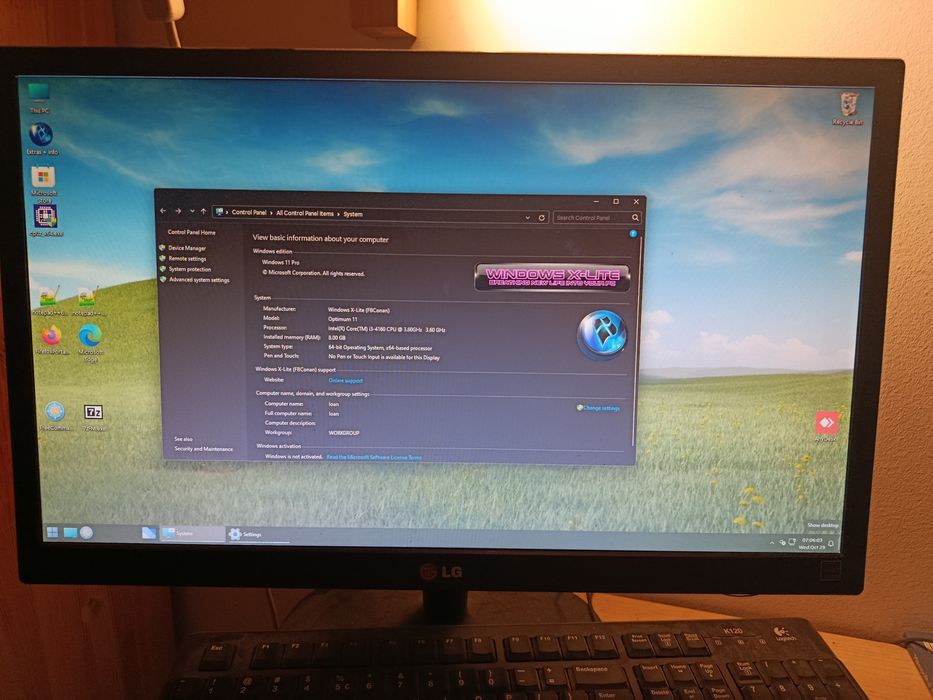Click the search magnifier icon
This screenshot has height=700, width=933.
pyautogui.click(x=635, y=218)
